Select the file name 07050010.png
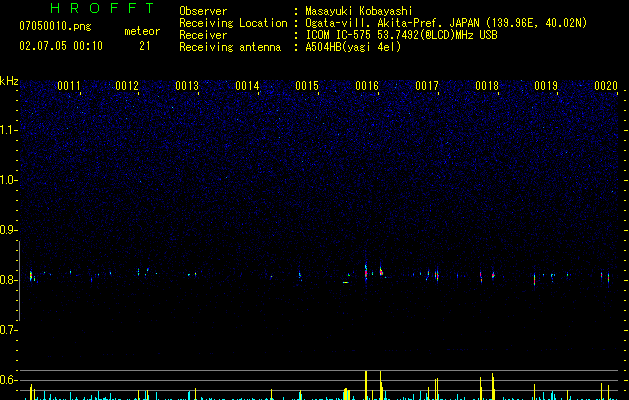 click(55, 27)
